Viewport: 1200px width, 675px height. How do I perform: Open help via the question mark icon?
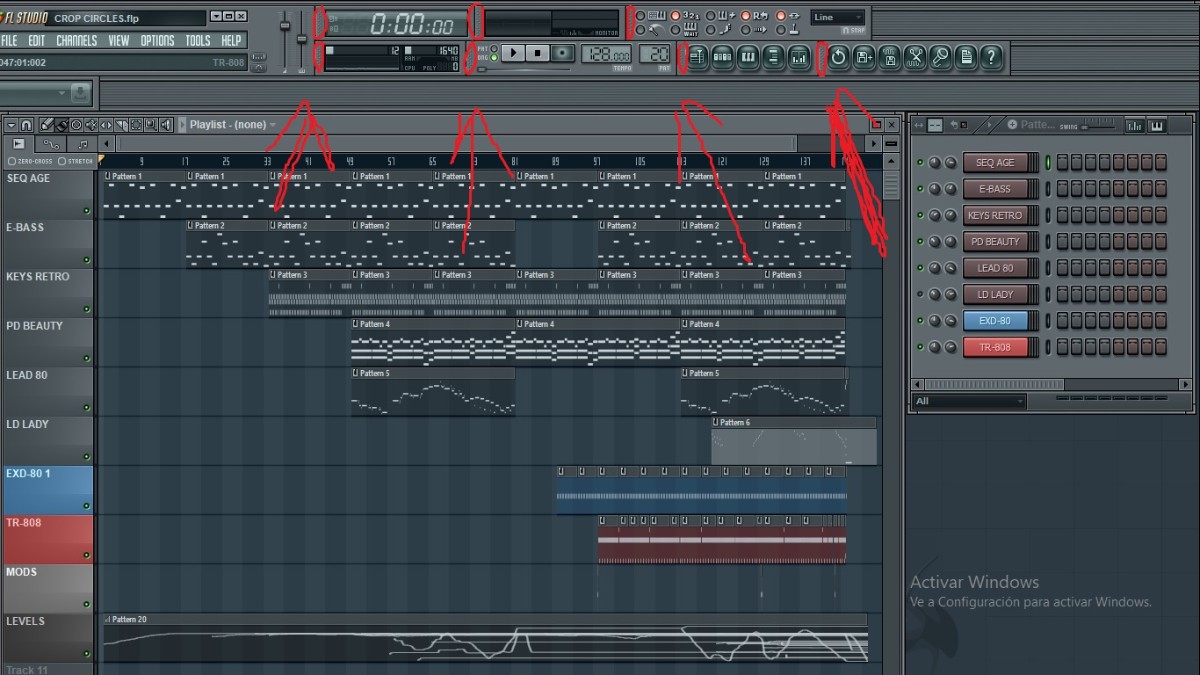[991, 58]
